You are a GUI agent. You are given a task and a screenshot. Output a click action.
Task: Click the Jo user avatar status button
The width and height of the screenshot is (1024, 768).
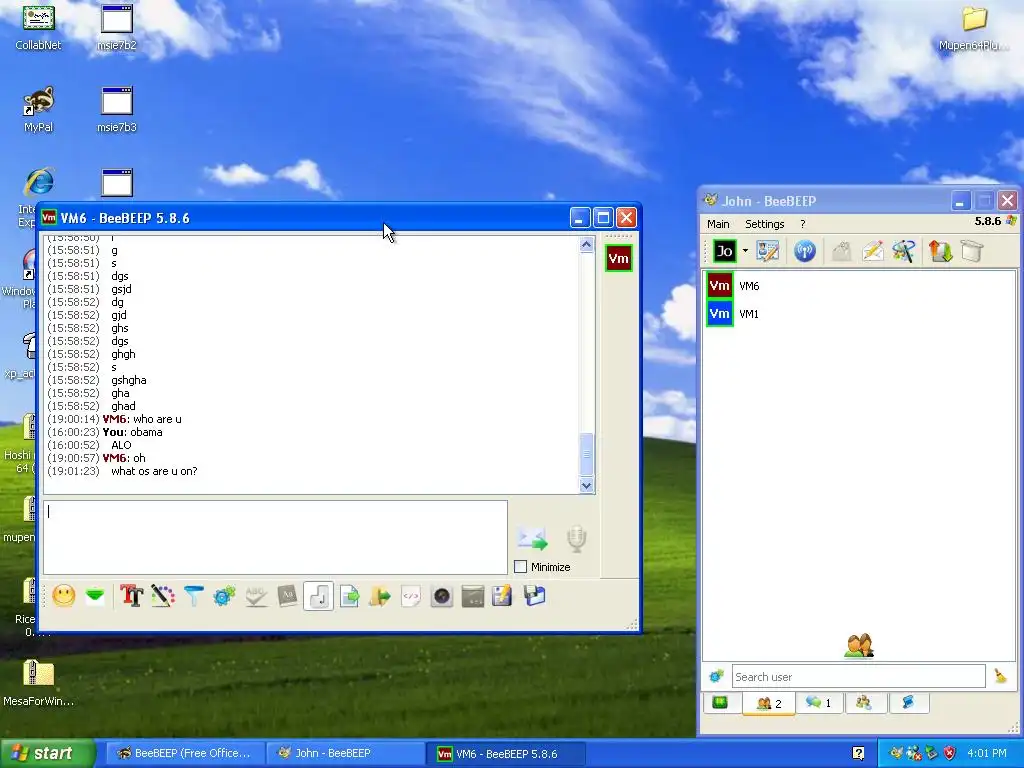tap(724, 251)
